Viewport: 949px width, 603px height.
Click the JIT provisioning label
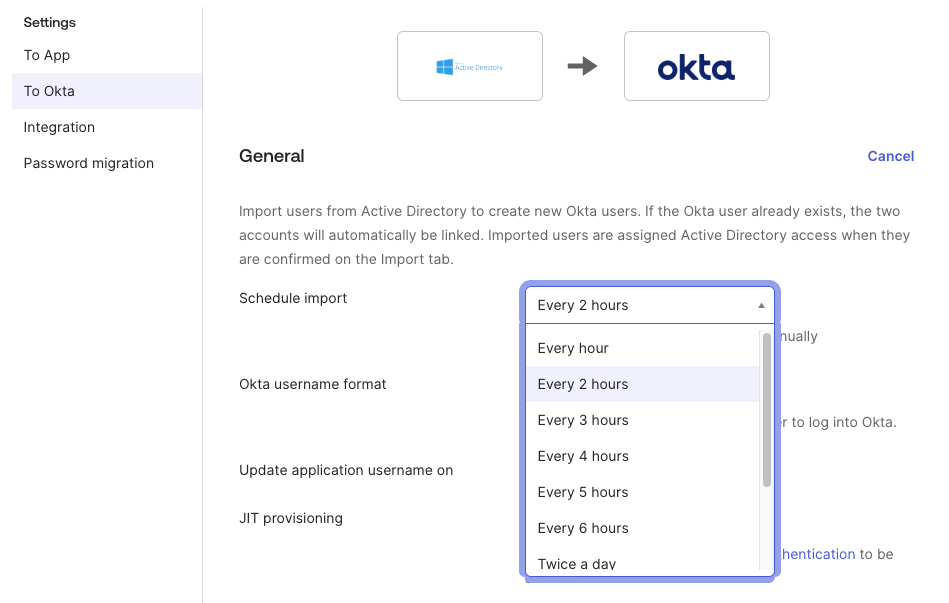pos(291,518)
